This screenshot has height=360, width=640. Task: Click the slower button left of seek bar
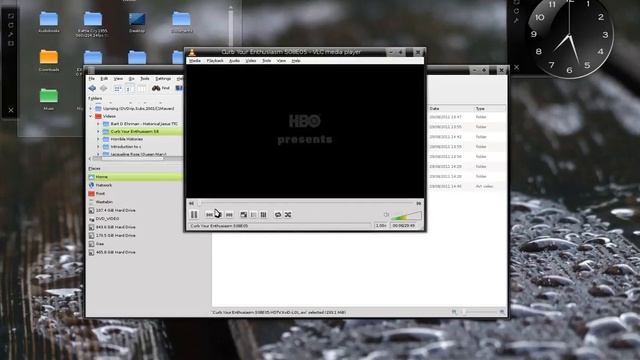(191, 203)
